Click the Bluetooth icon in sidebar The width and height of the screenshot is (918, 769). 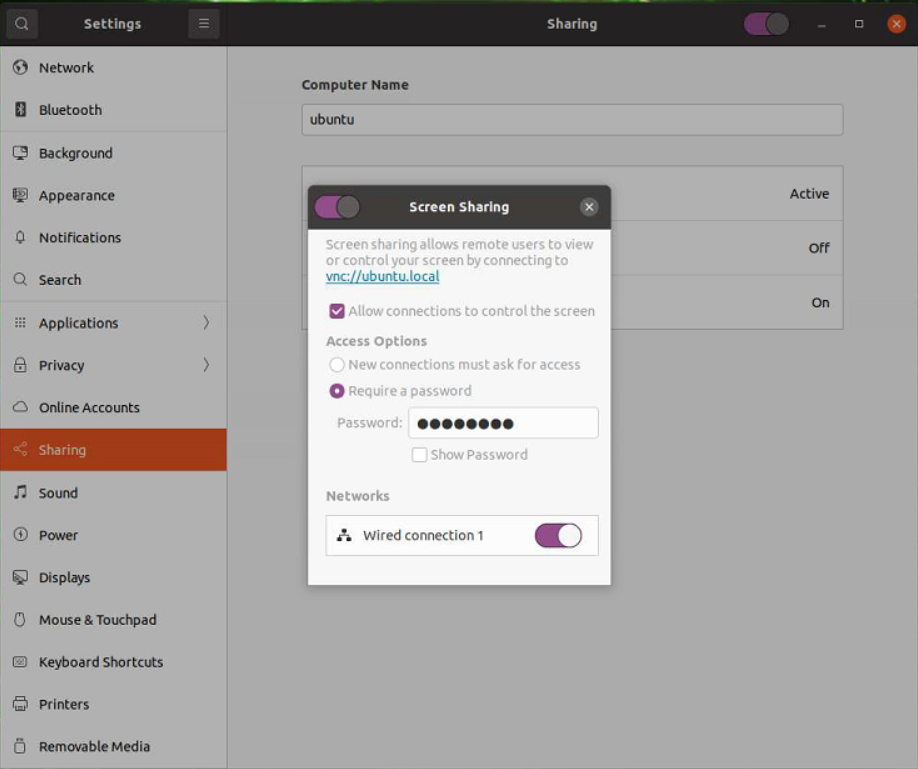point(20,110)
